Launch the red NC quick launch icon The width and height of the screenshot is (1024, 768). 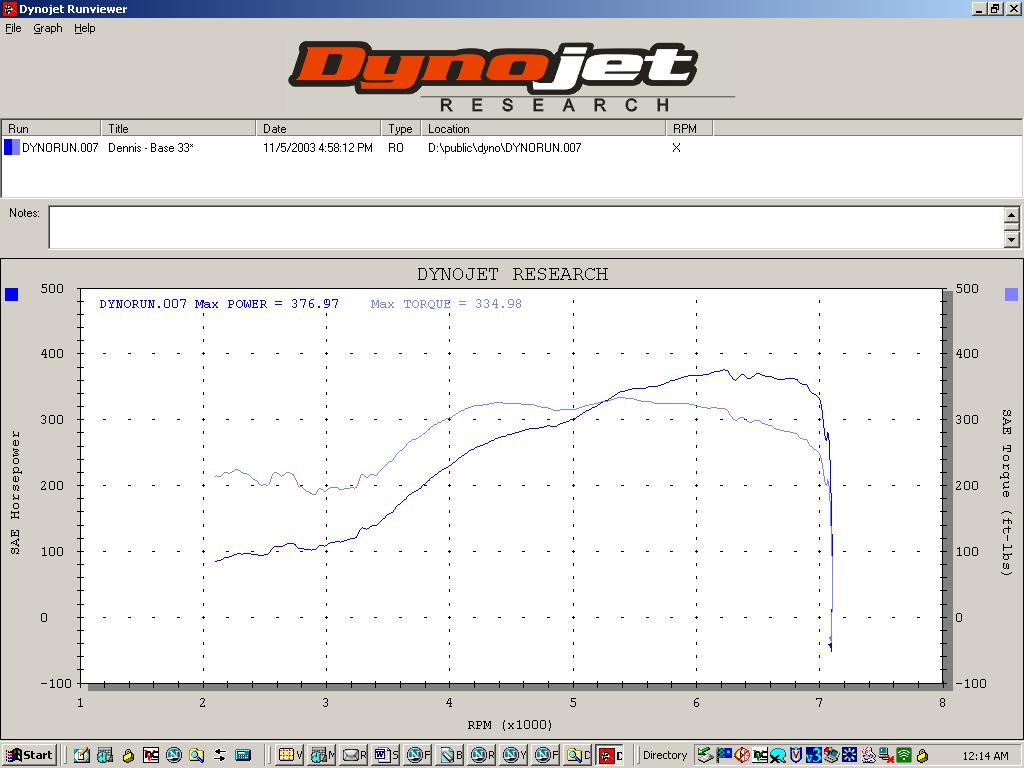[151, 756]
